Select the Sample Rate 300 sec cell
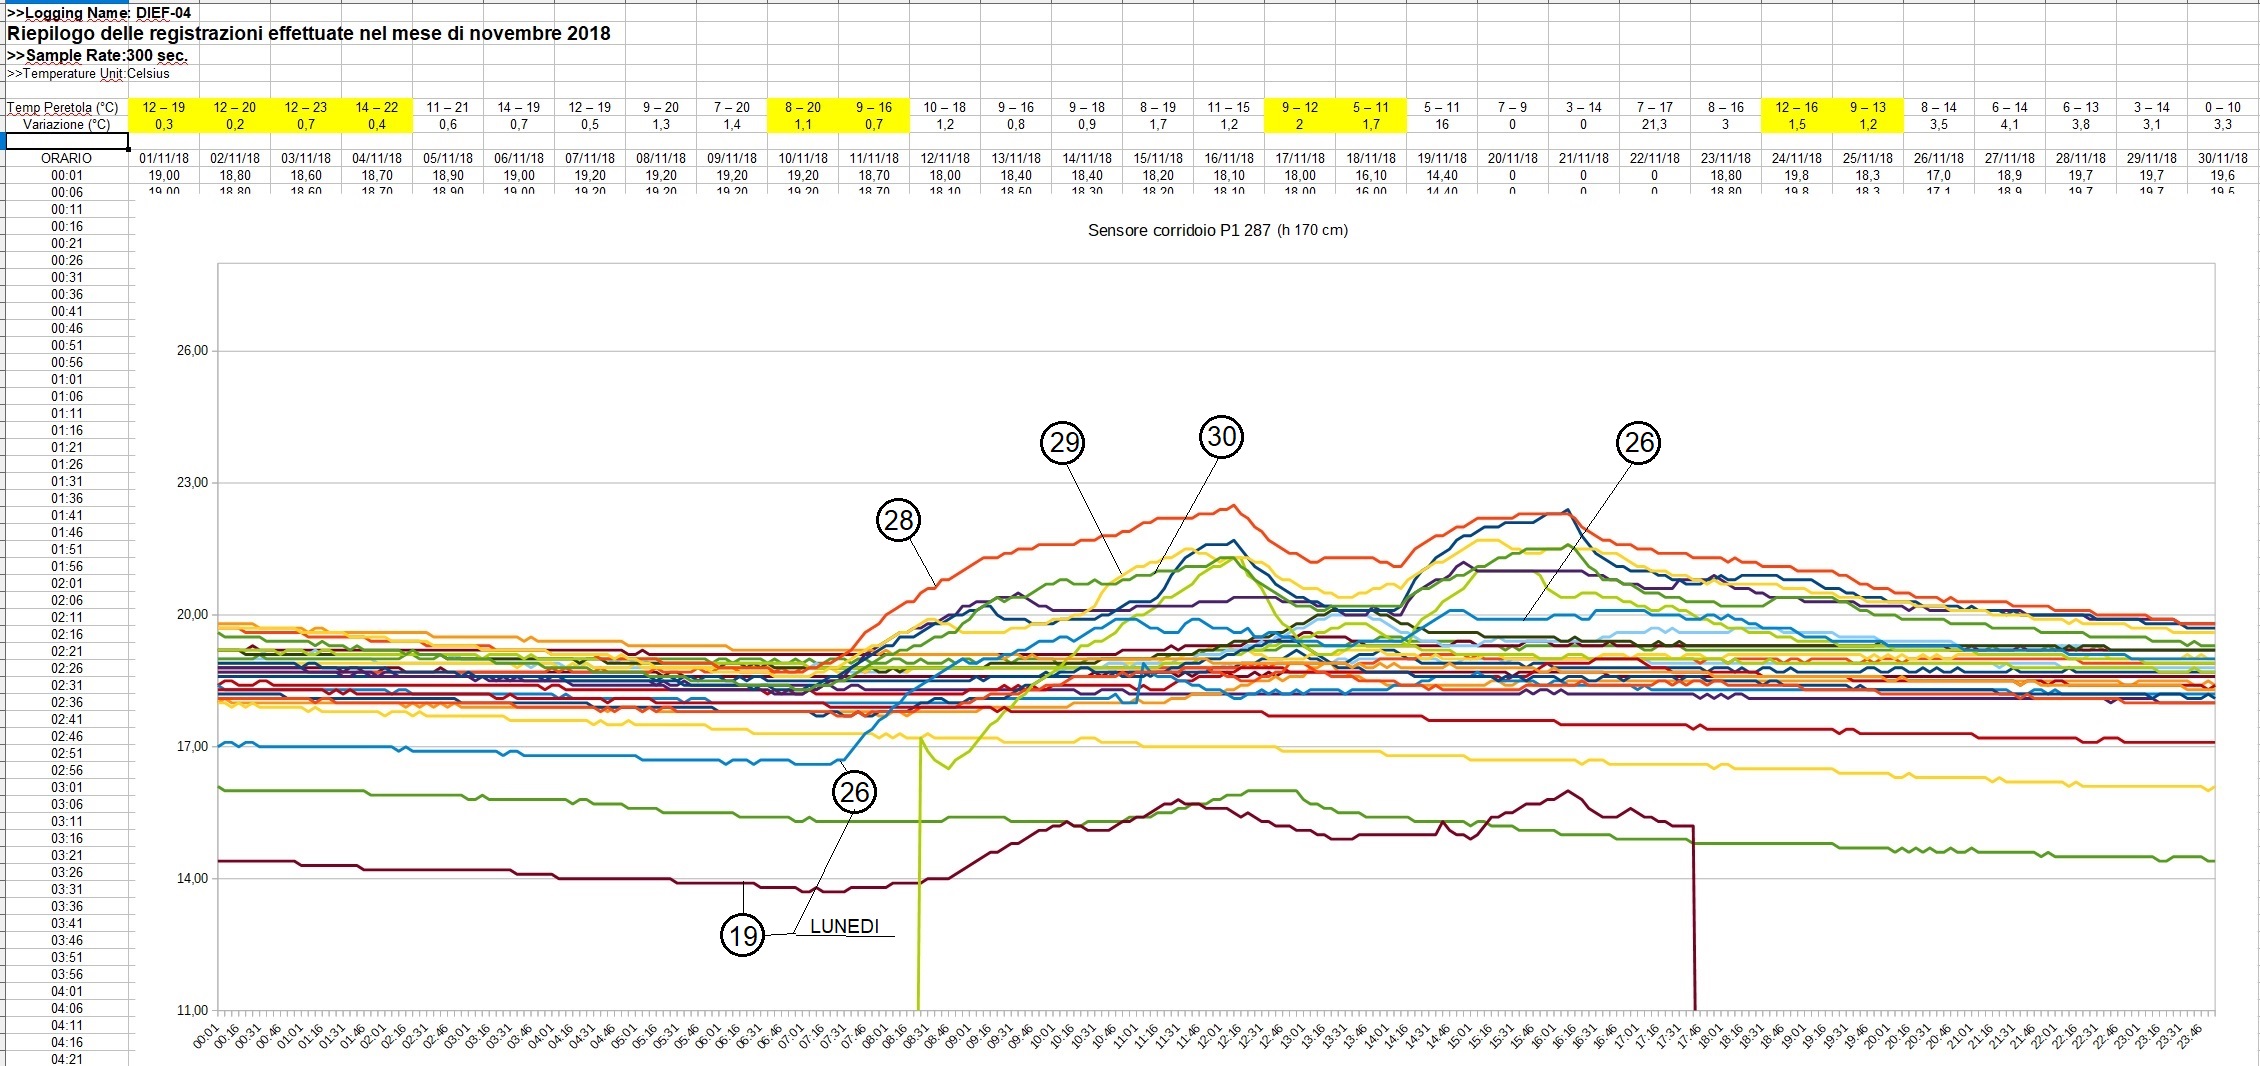 coord(96,55)
